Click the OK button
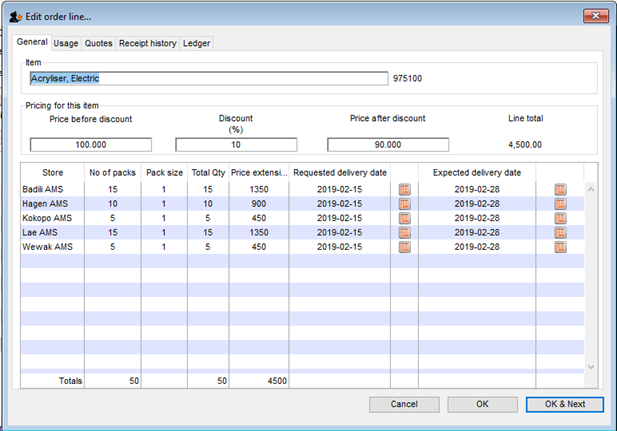617x431 pixels. pos(482,404)
